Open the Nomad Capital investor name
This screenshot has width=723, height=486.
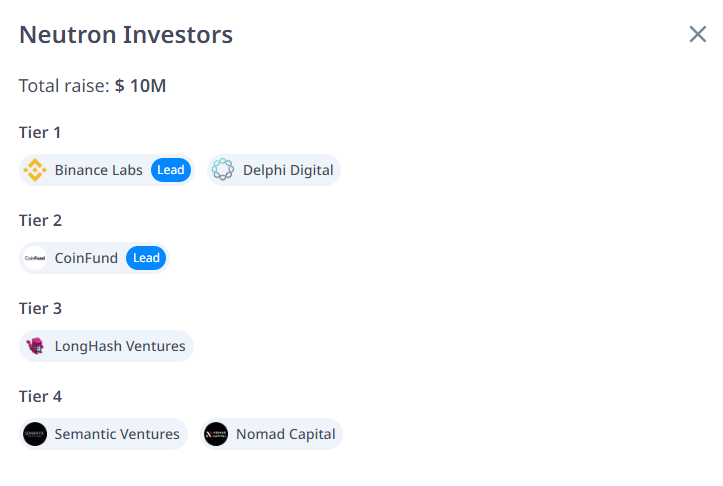tap(286, 434)
